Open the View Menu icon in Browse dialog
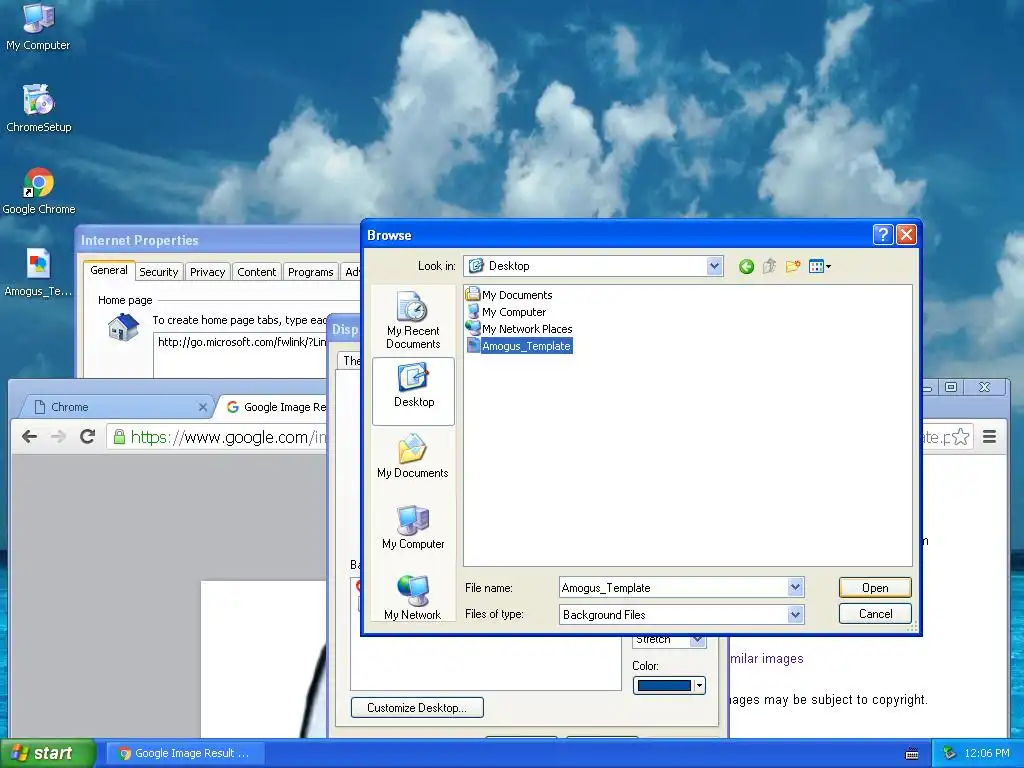This screenshot has width=1024, height=768. click(x=820, y=266)
